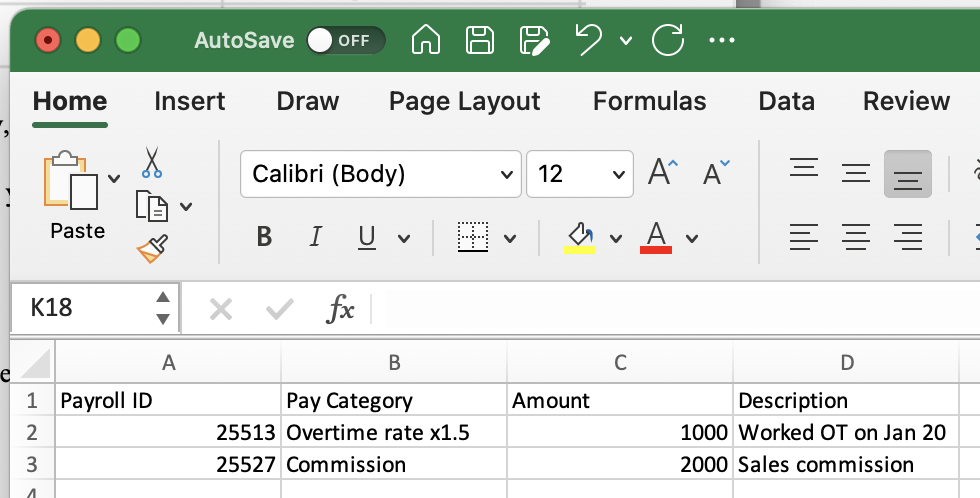
Task: Click the Format Painter brush icon
Action: [x=152, y=249]
